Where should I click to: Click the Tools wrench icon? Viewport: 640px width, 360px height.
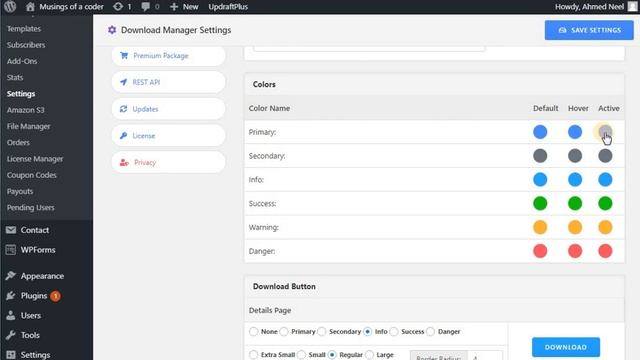click(11, 335)
